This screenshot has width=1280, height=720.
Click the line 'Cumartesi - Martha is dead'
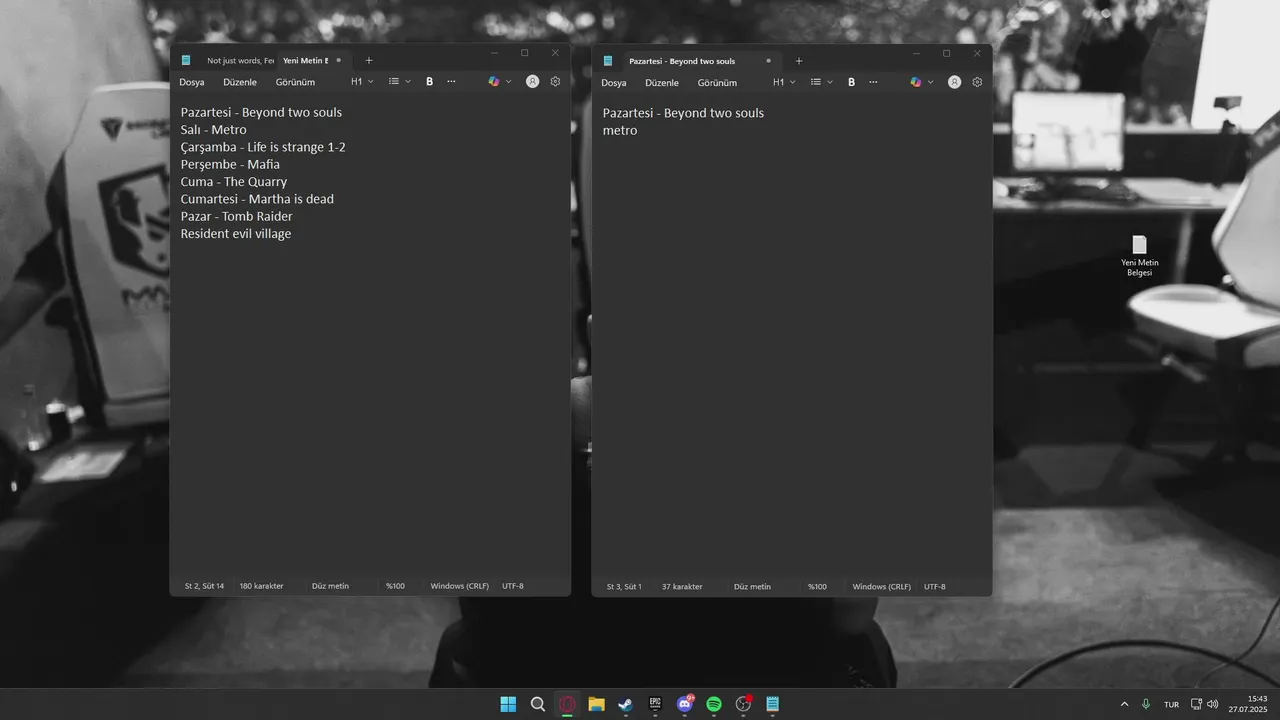(x=257, y=199)
